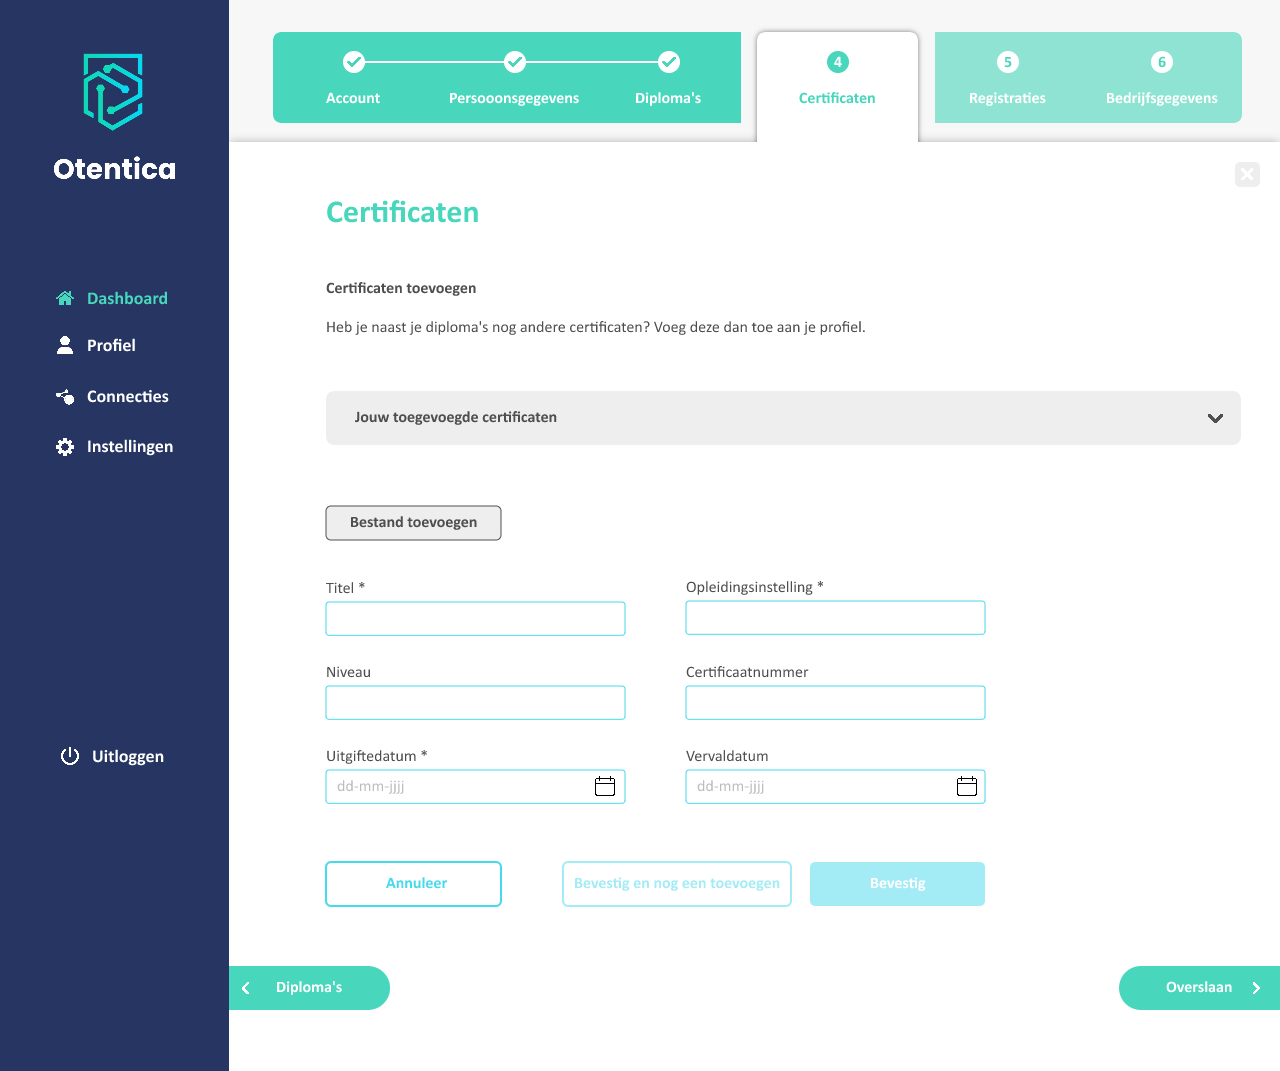This screenshot has height=1071, width=1280.
Task: Click the right arrow beside Overslaan
Action: 1257,988
